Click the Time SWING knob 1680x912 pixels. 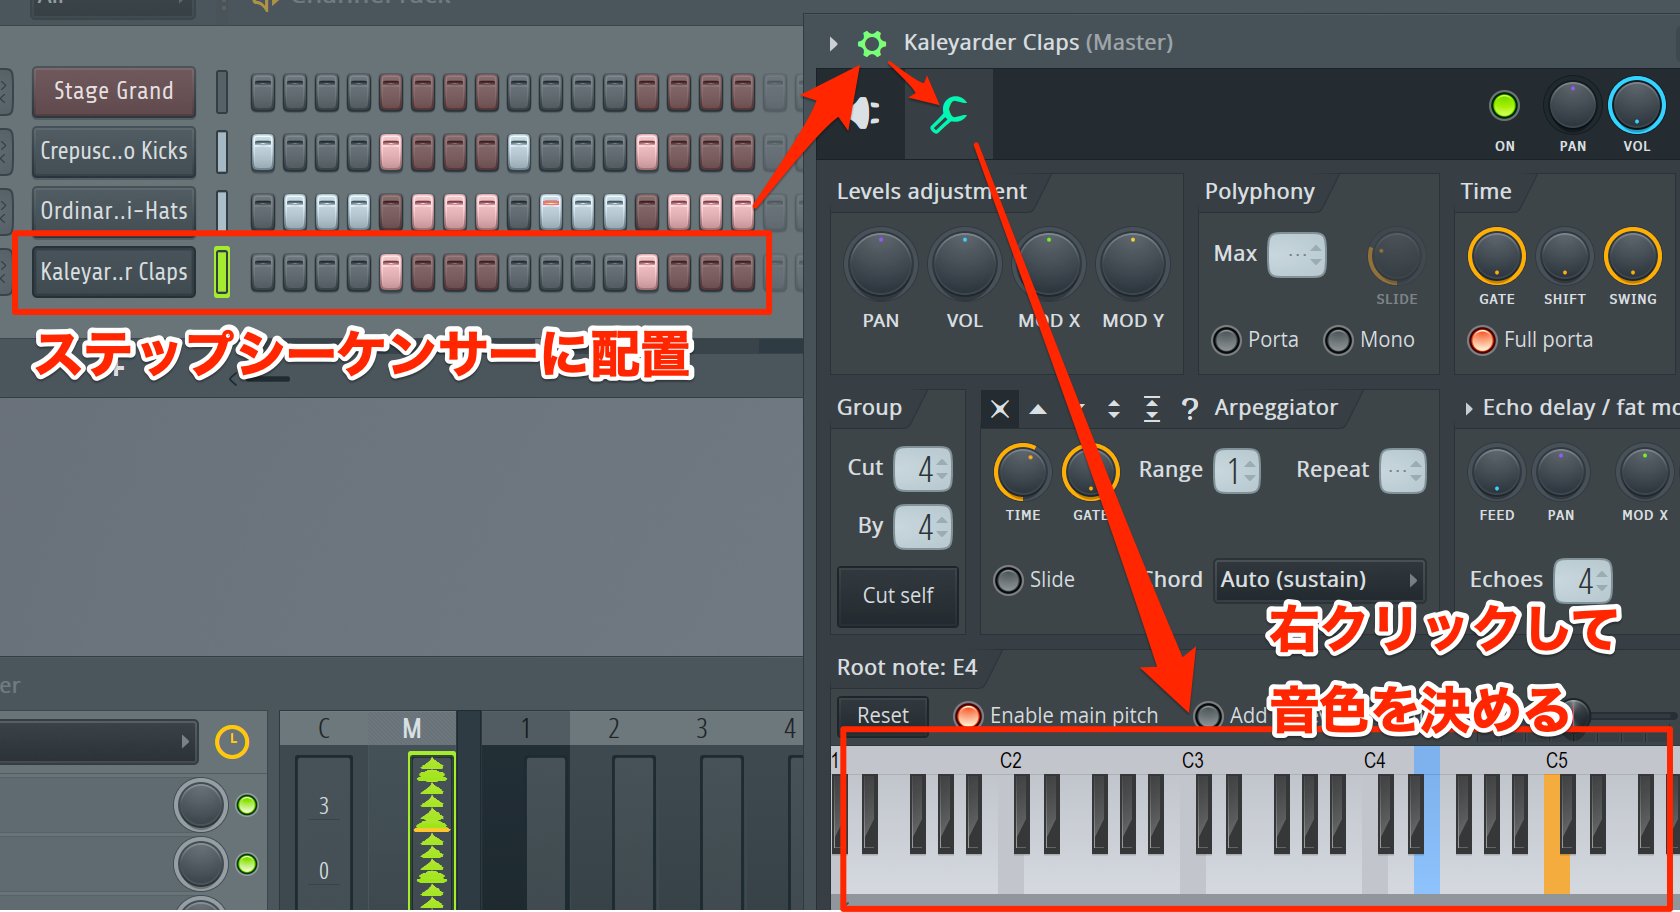click(x=1632, y=257)
